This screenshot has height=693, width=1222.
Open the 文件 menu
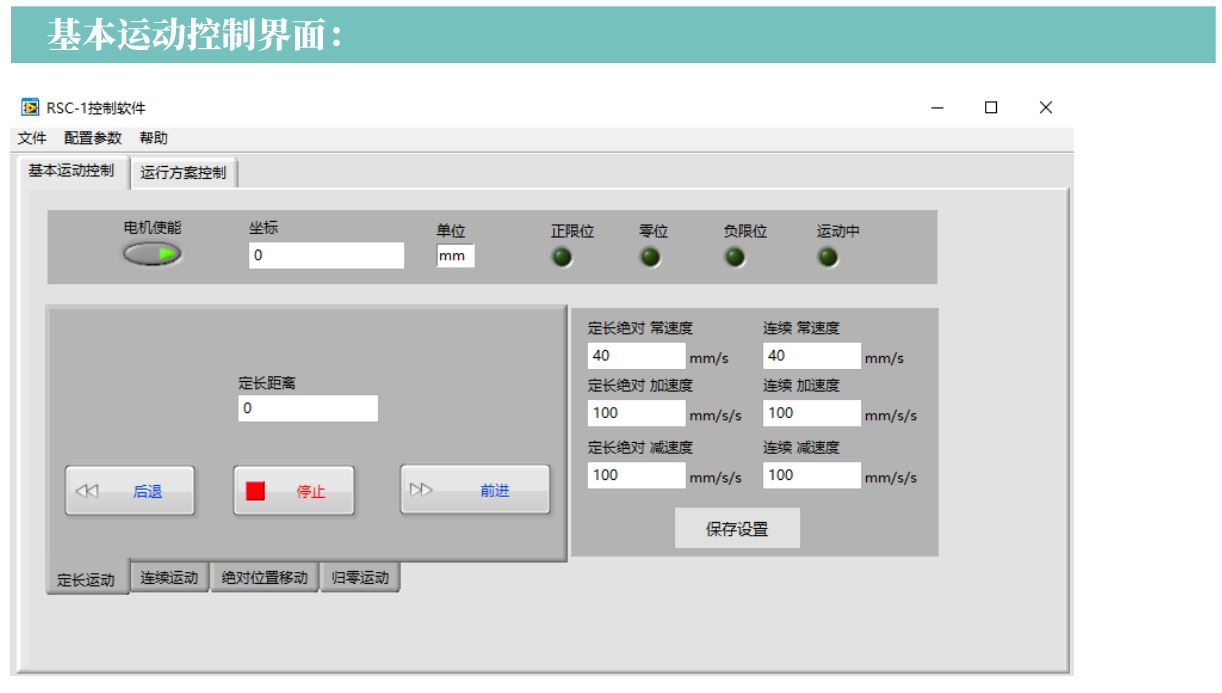tap(31, 138)
